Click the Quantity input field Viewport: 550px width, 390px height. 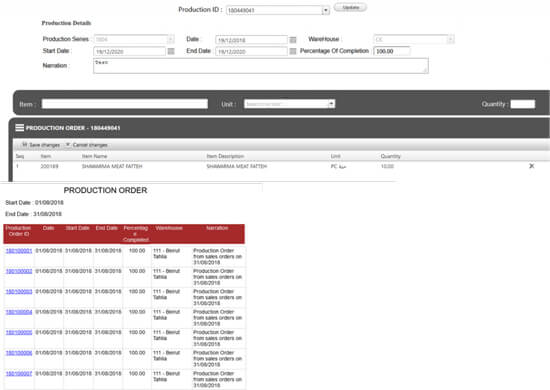(x=523, y=104)
